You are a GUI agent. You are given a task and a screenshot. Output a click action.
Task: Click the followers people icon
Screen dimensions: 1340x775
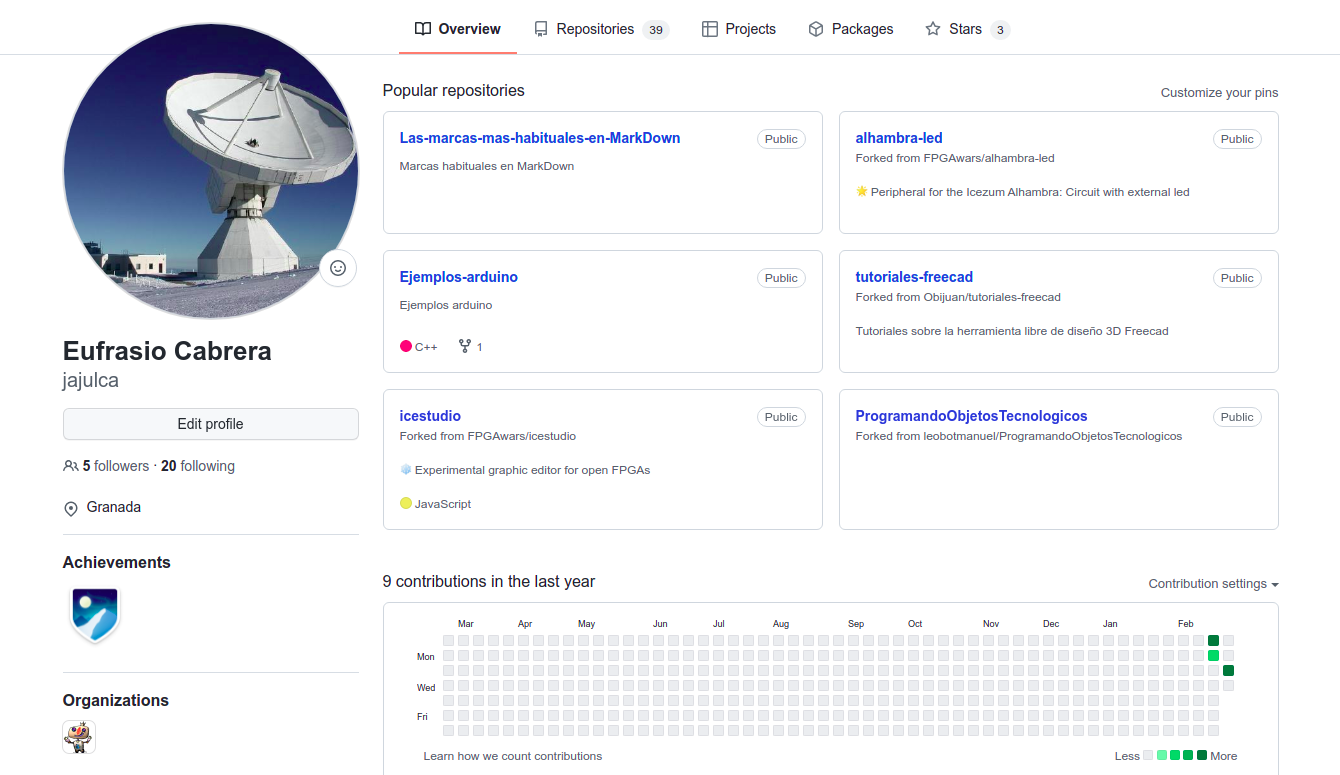pyautogui.click(x=70, y=466)
